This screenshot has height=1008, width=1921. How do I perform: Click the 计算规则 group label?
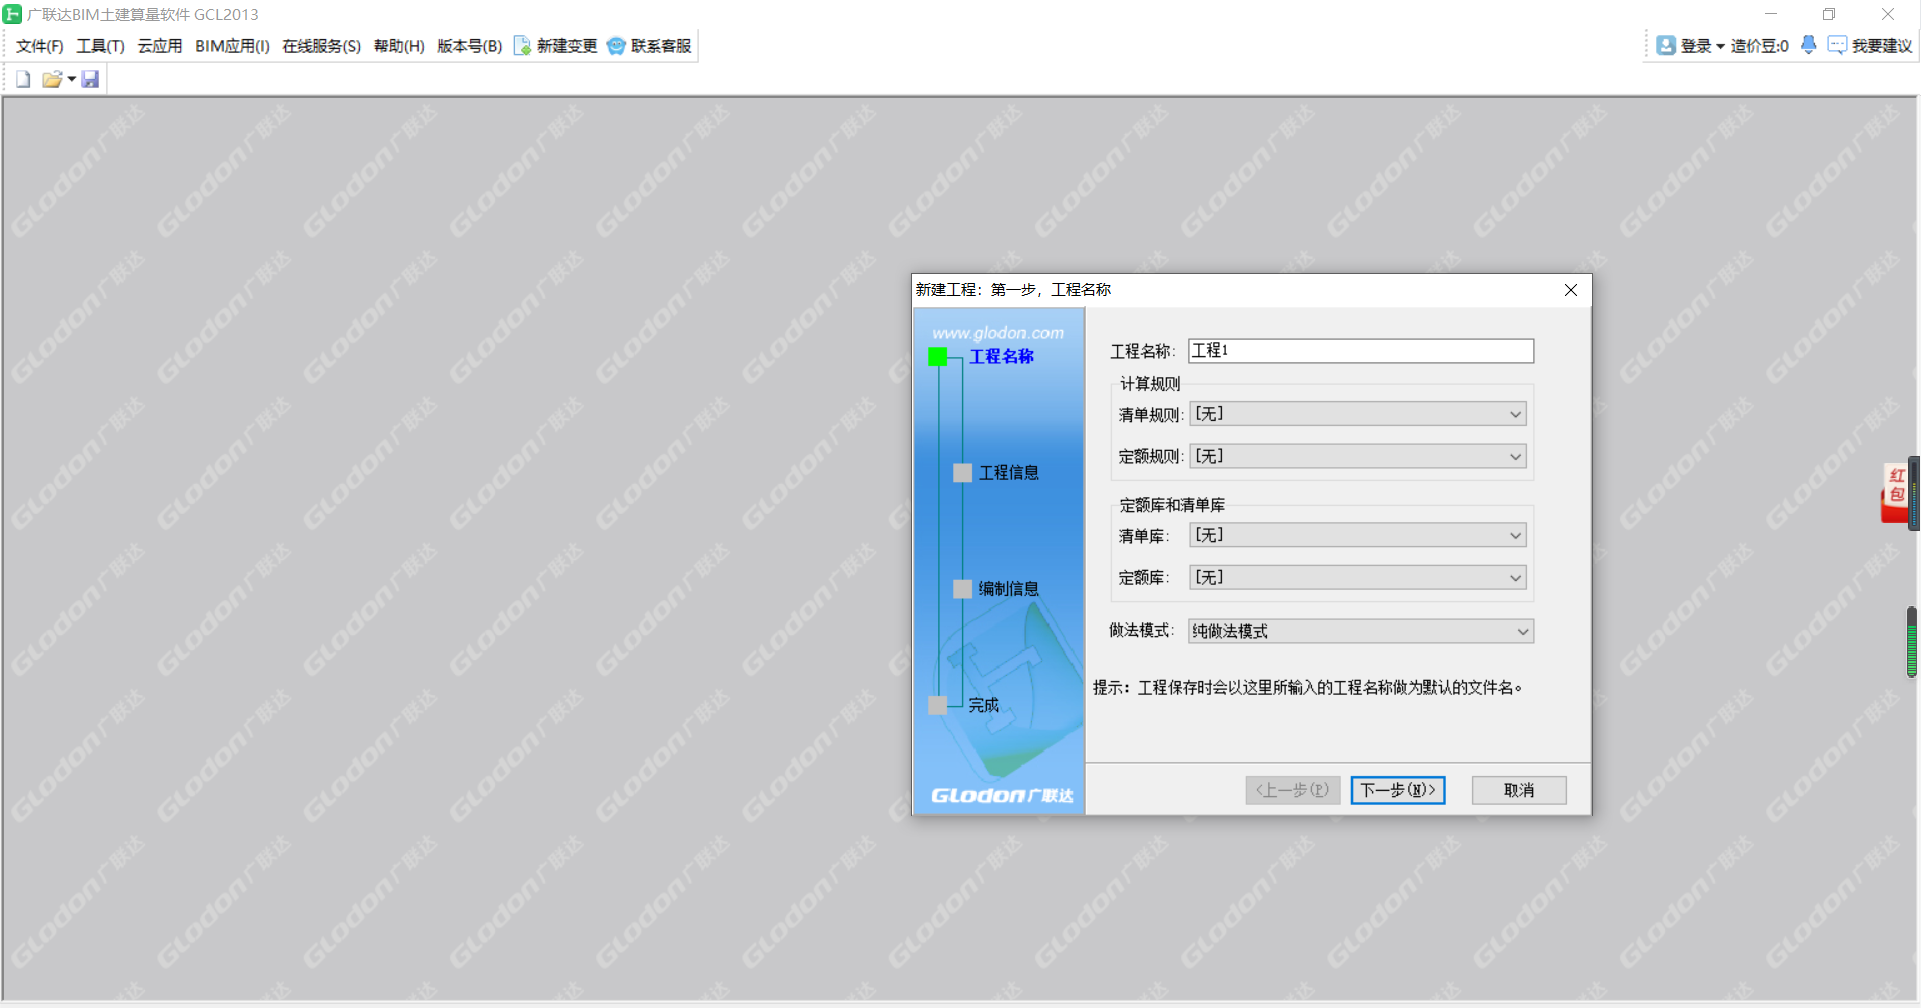pos(1150,383)
